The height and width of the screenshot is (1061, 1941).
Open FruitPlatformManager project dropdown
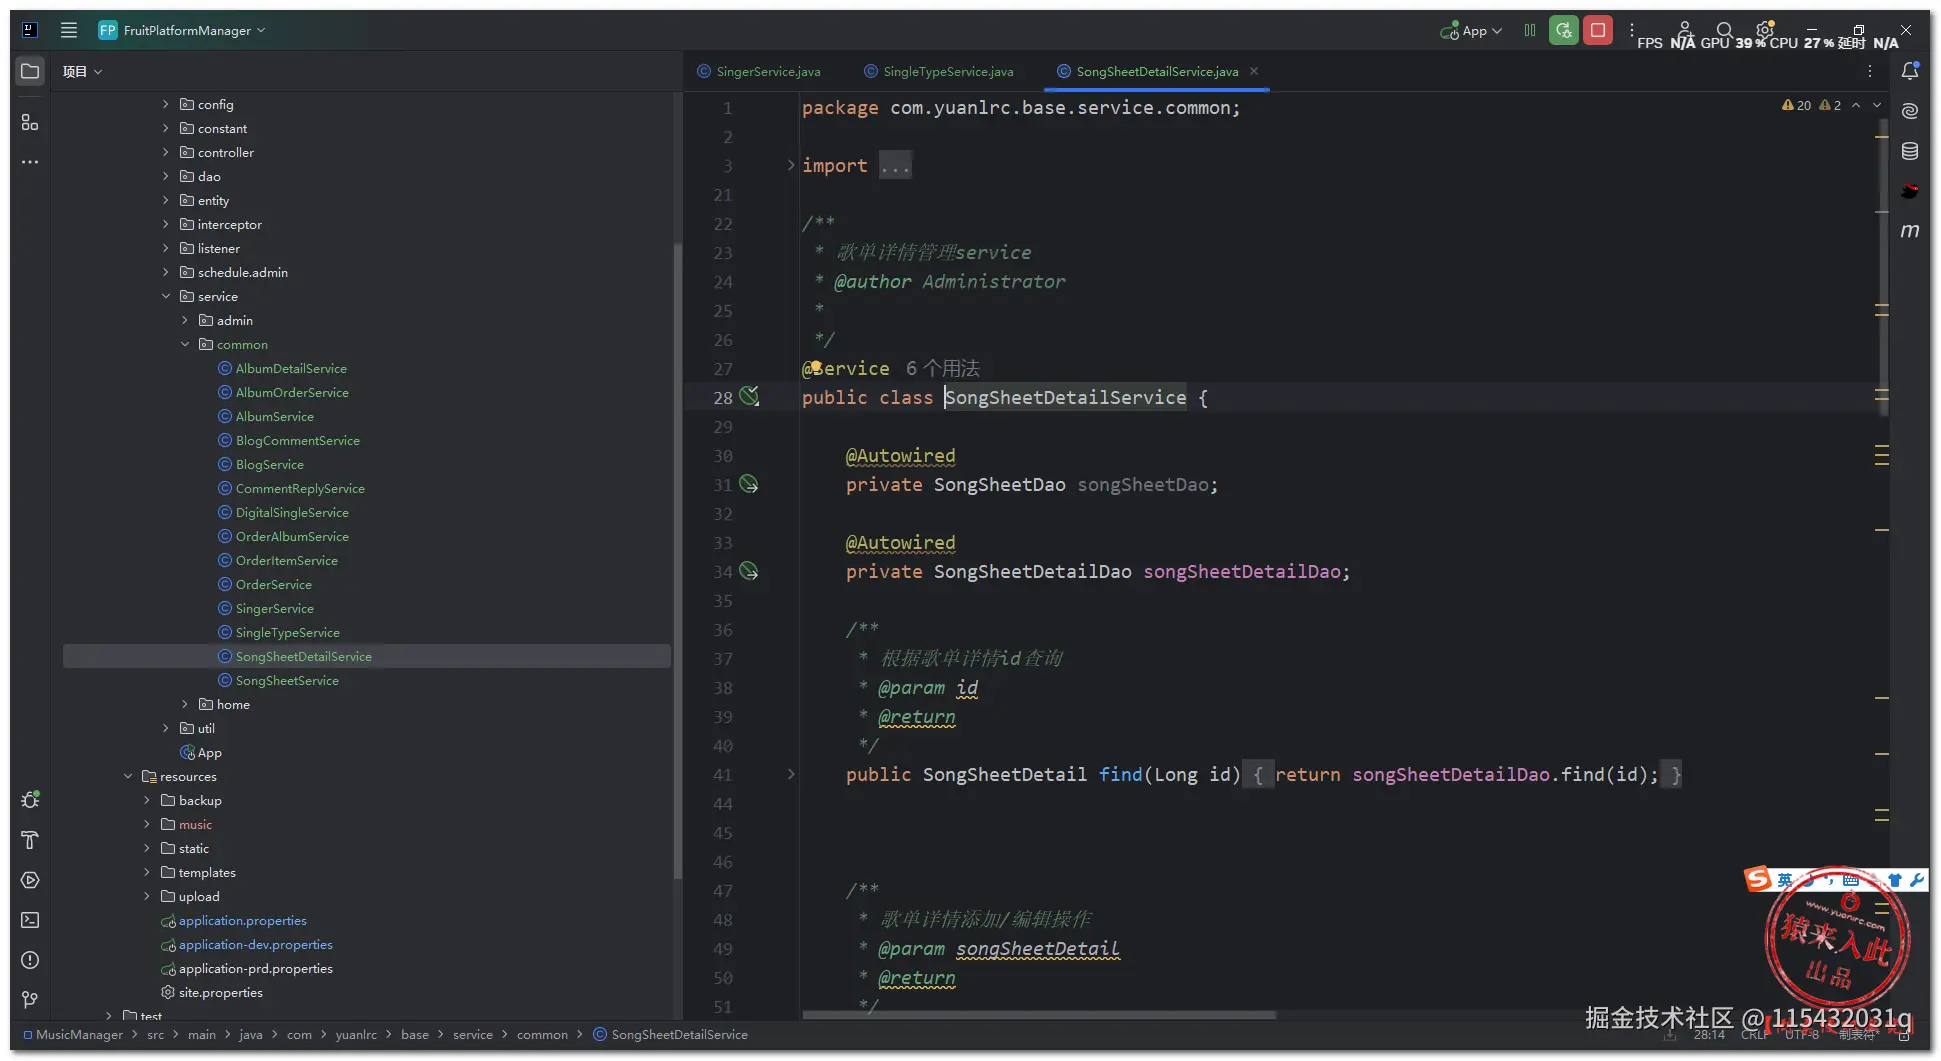(182, 30)
